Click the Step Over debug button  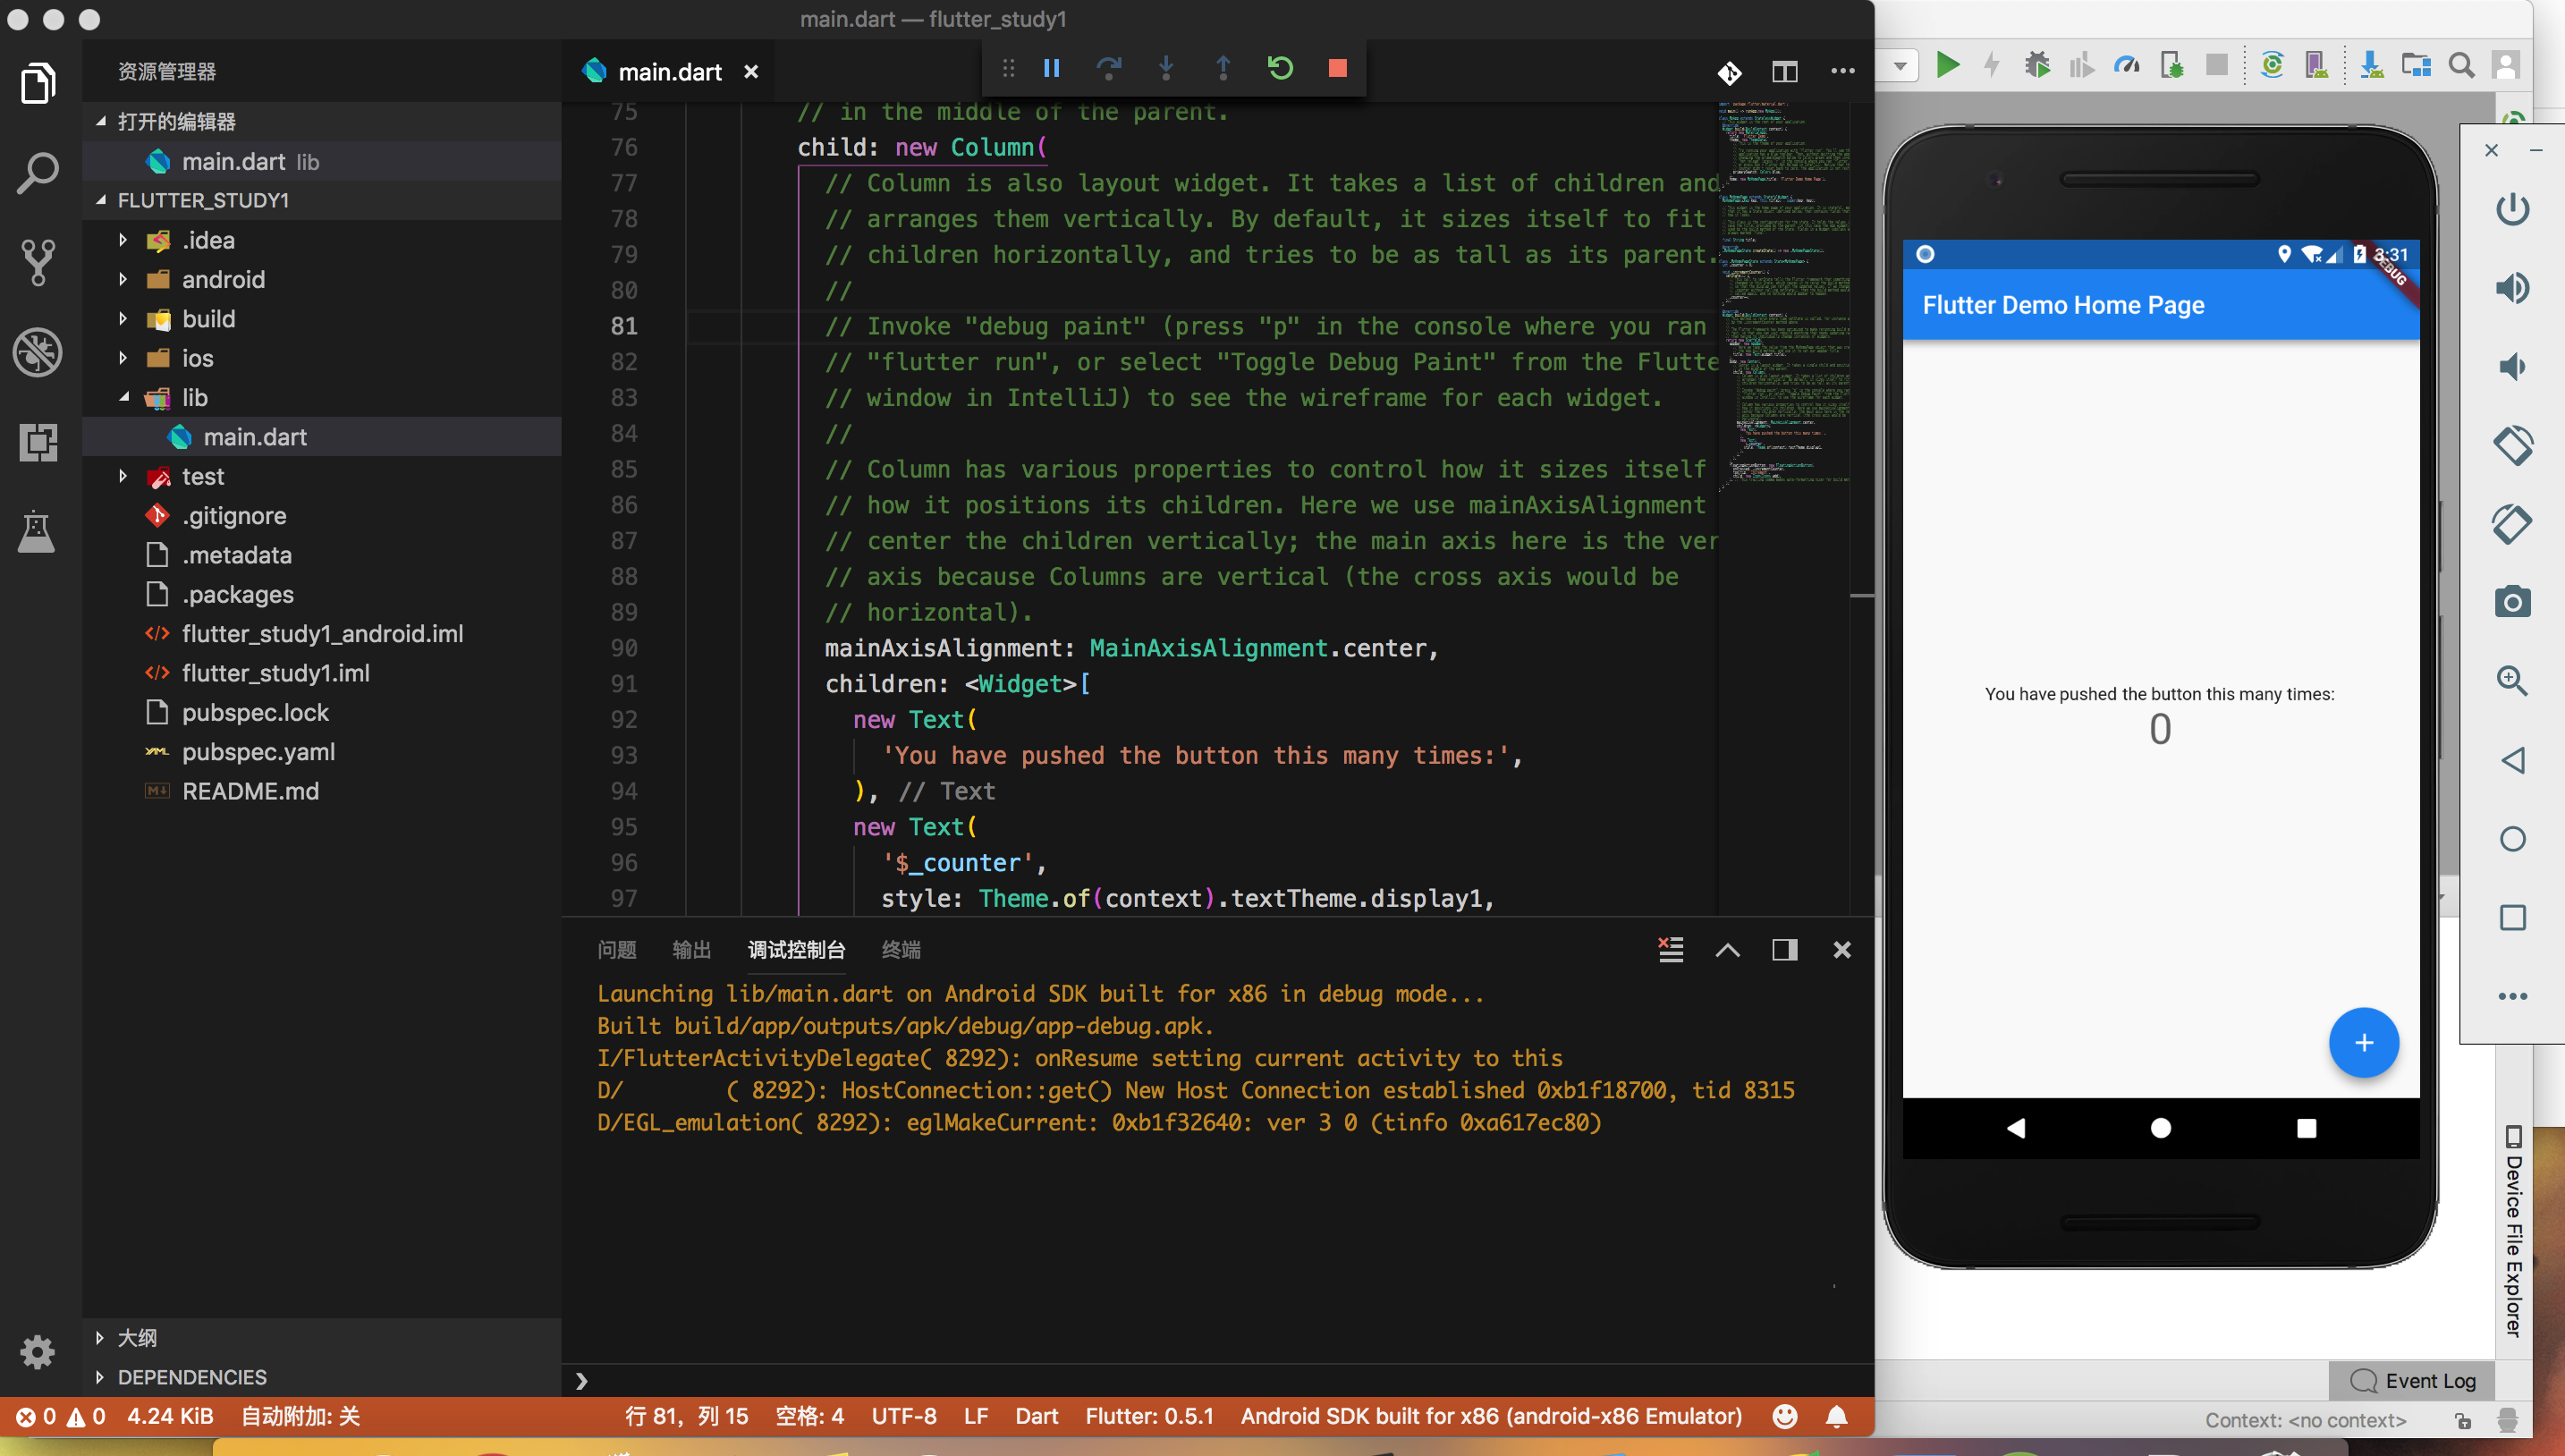click(x=1108, y=68)
